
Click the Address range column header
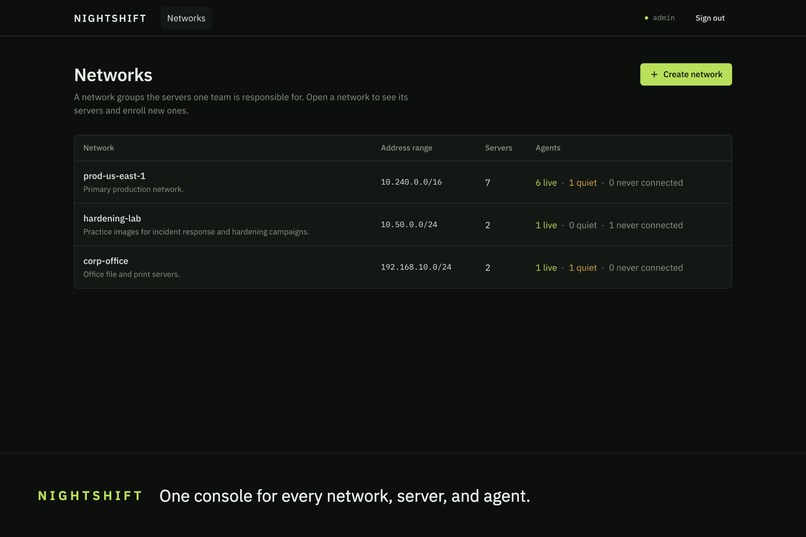pyautogui.click(x=407, y=148)
